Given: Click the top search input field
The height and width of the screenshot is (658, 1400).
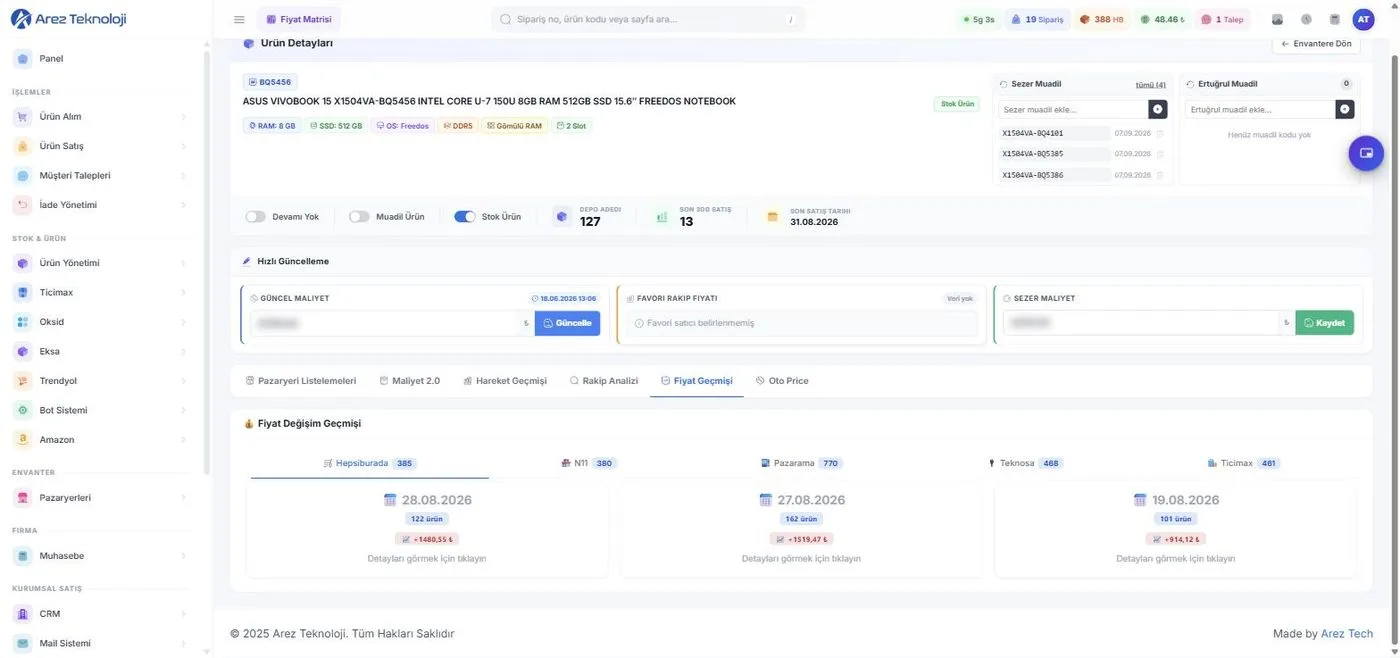Looking at the screenshot, I should tap(648, 19).
